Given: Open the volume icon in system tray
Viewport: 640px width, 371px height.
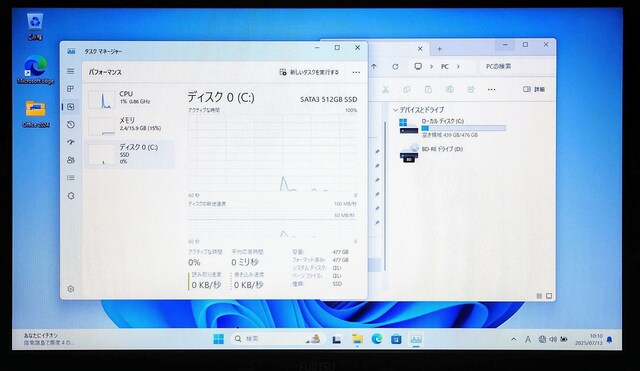Looking at the screenshot, I should coord(553,339).
